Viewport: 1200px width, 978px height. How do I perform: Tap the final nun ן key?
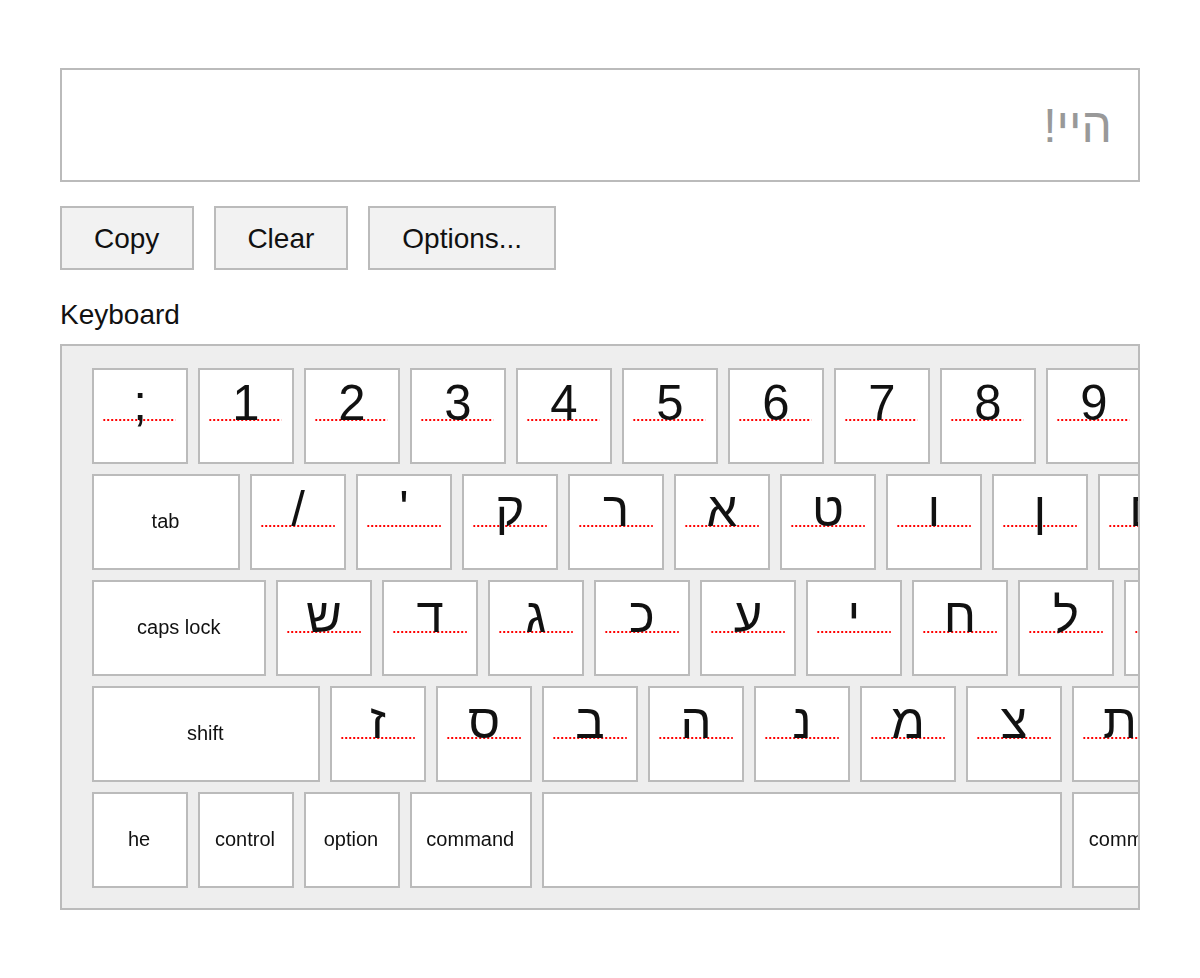tap(1040, 522)
